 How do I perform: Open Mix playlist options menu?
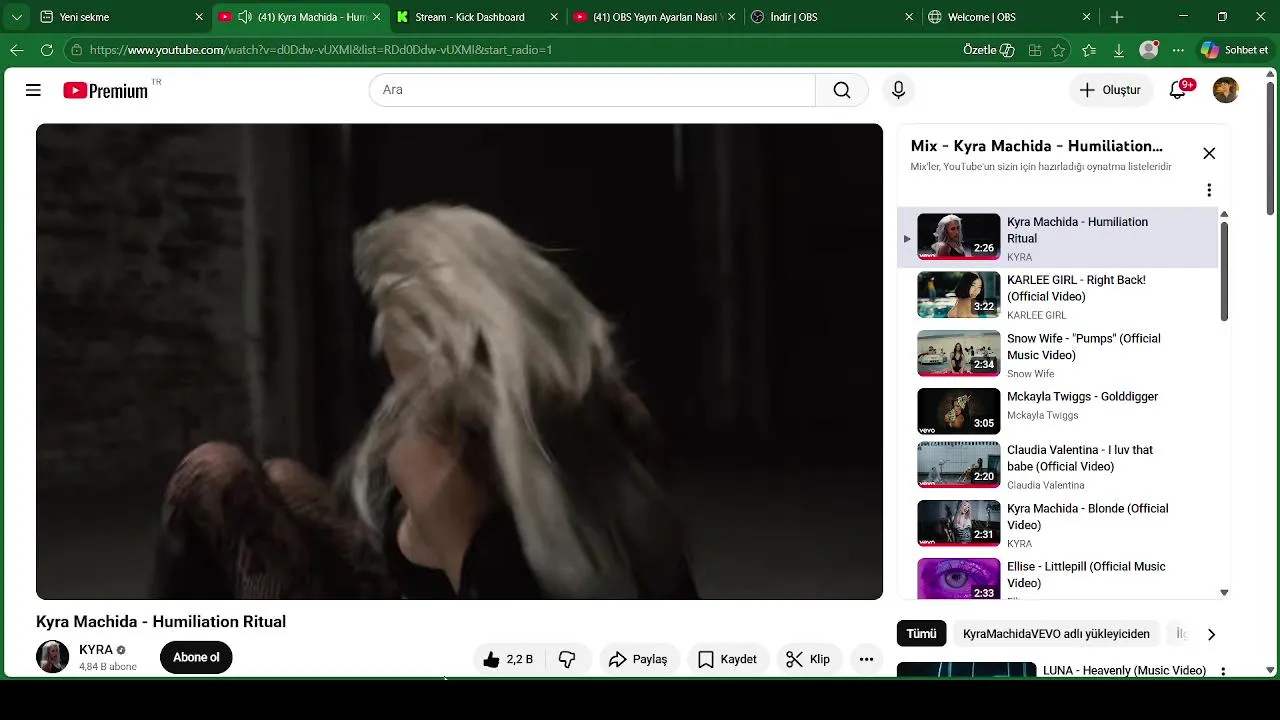[x=1209, y=190]
